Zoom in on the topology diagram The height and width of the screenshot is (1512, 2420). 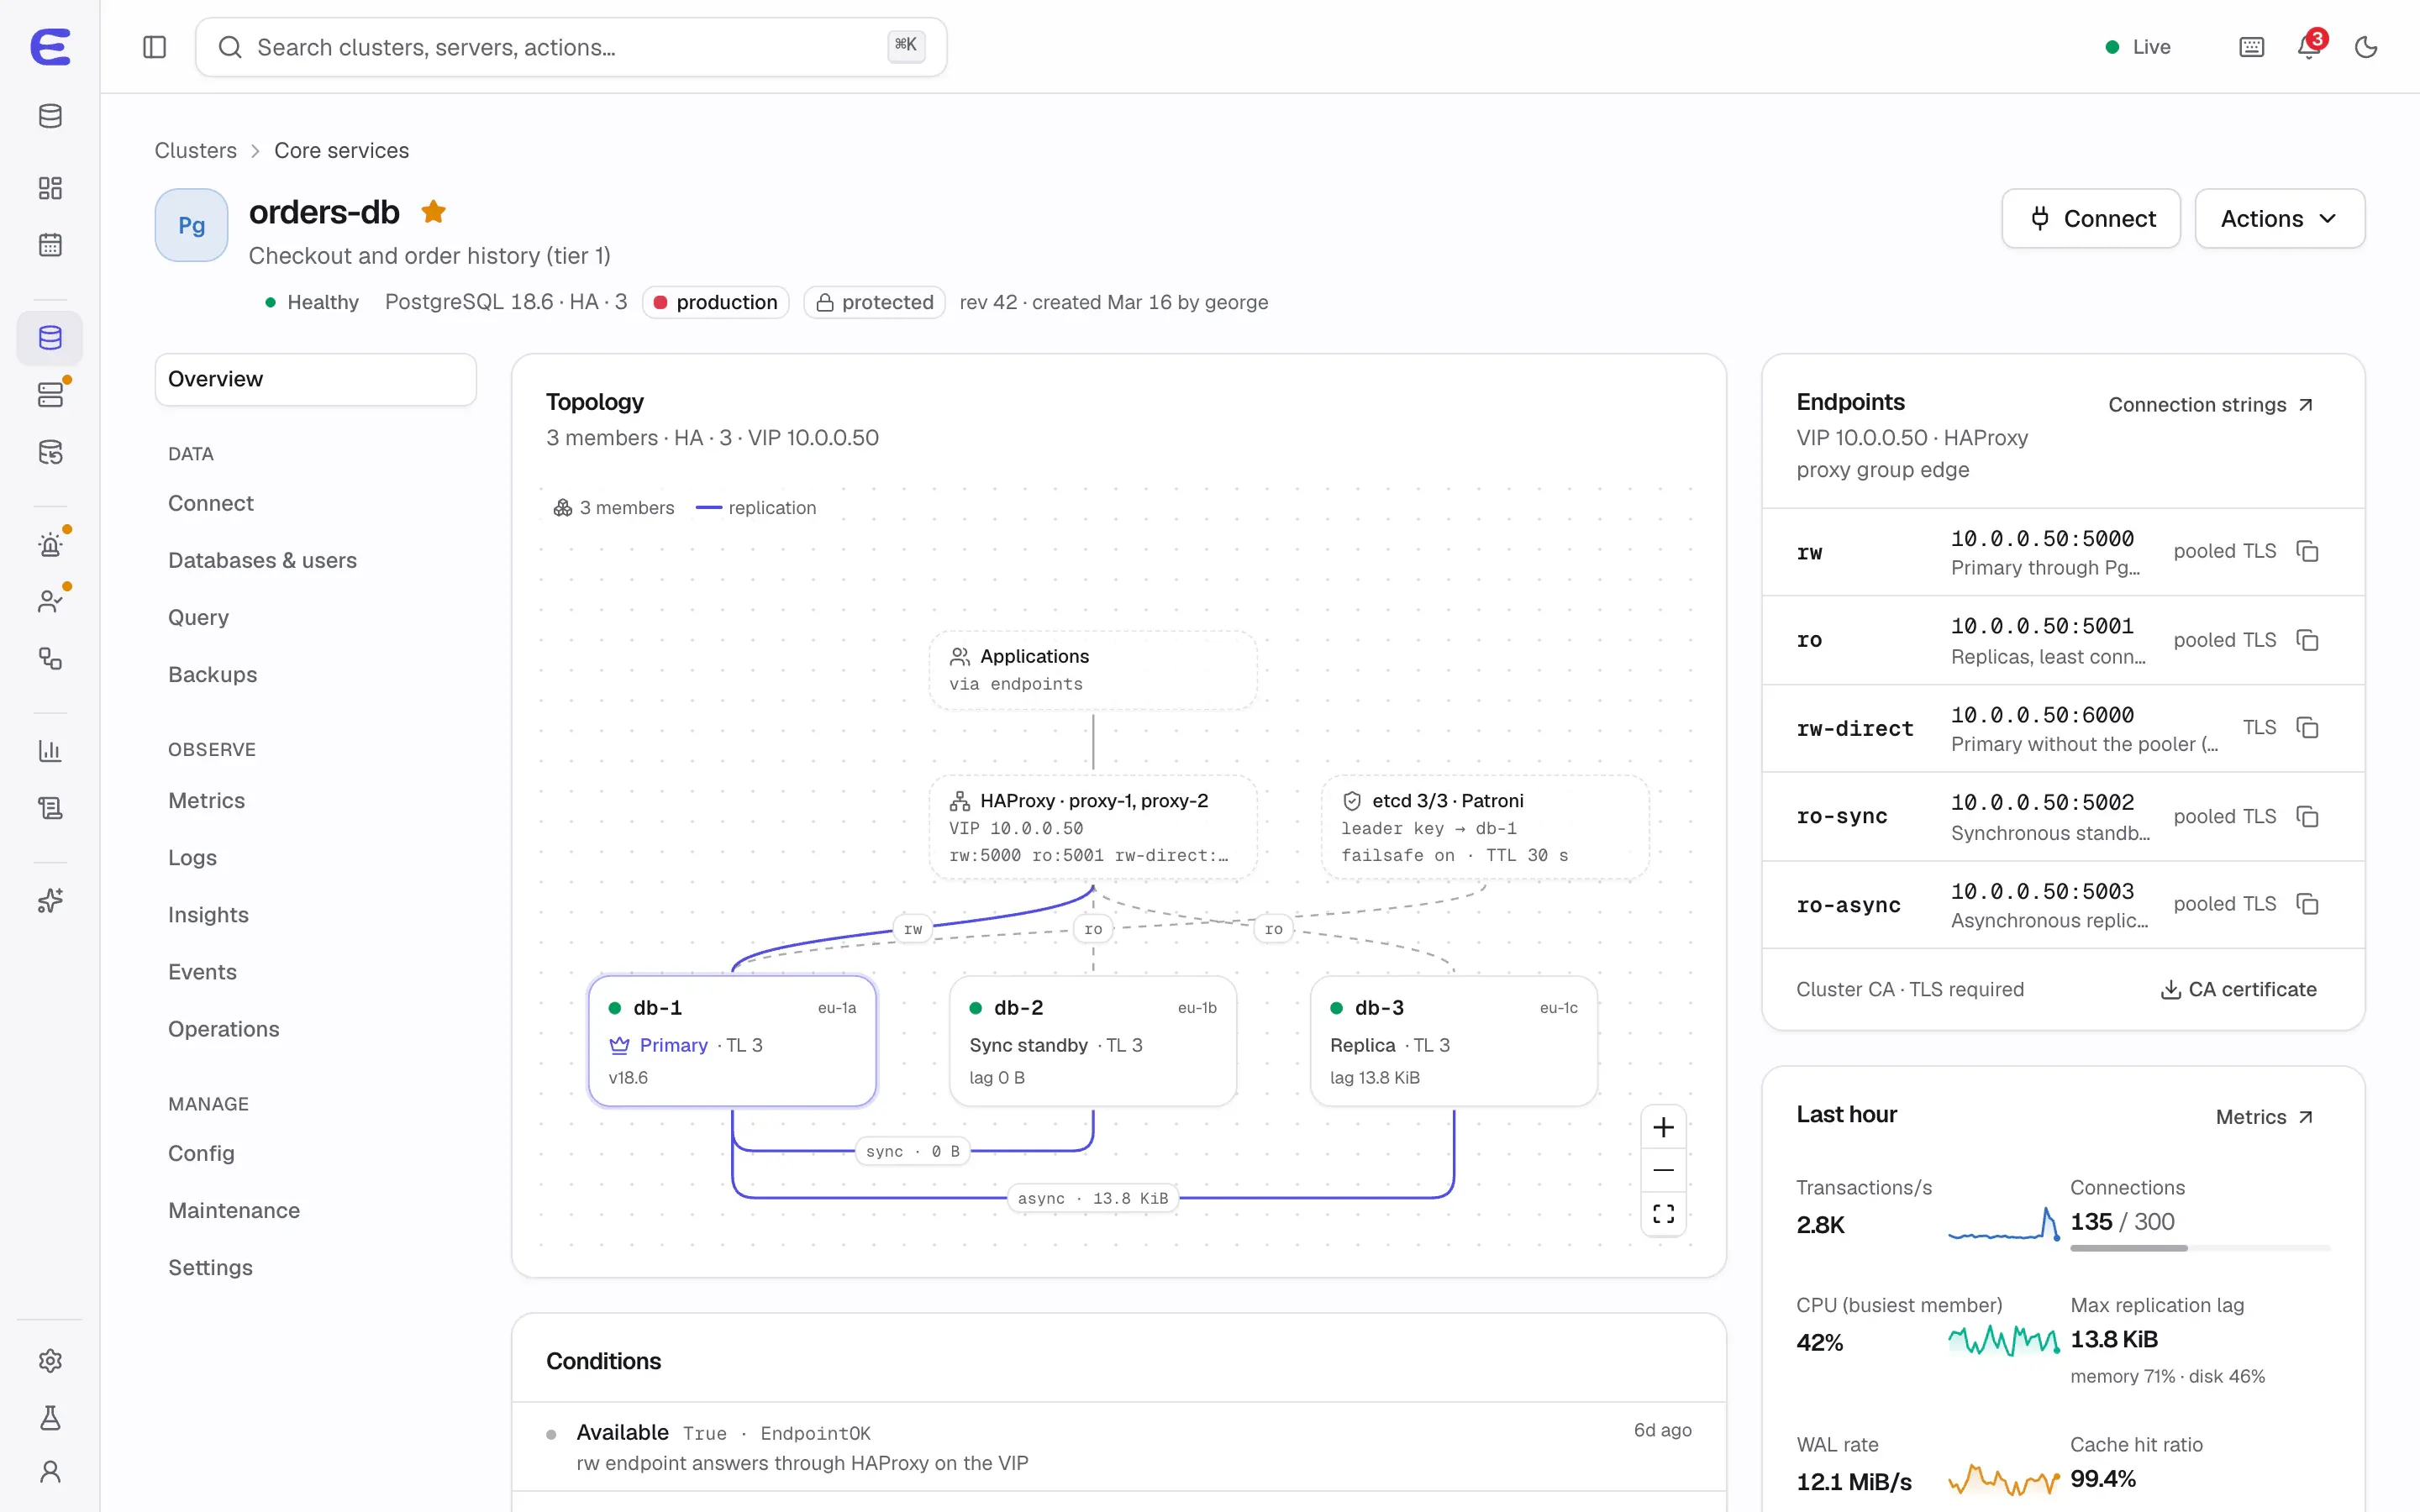click(x=1663, y=1128)
